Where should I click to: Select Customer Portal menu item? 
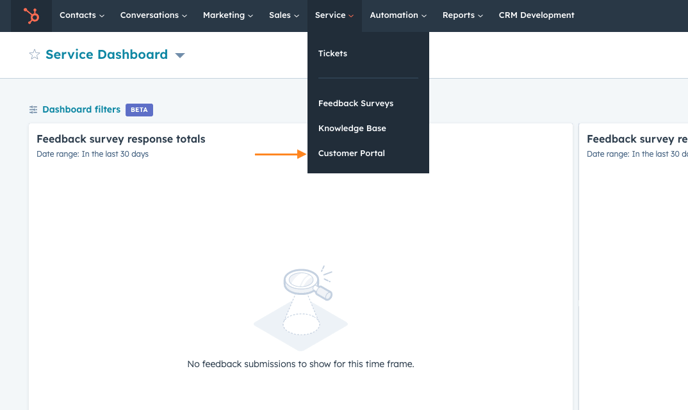(x=351, y=153)
